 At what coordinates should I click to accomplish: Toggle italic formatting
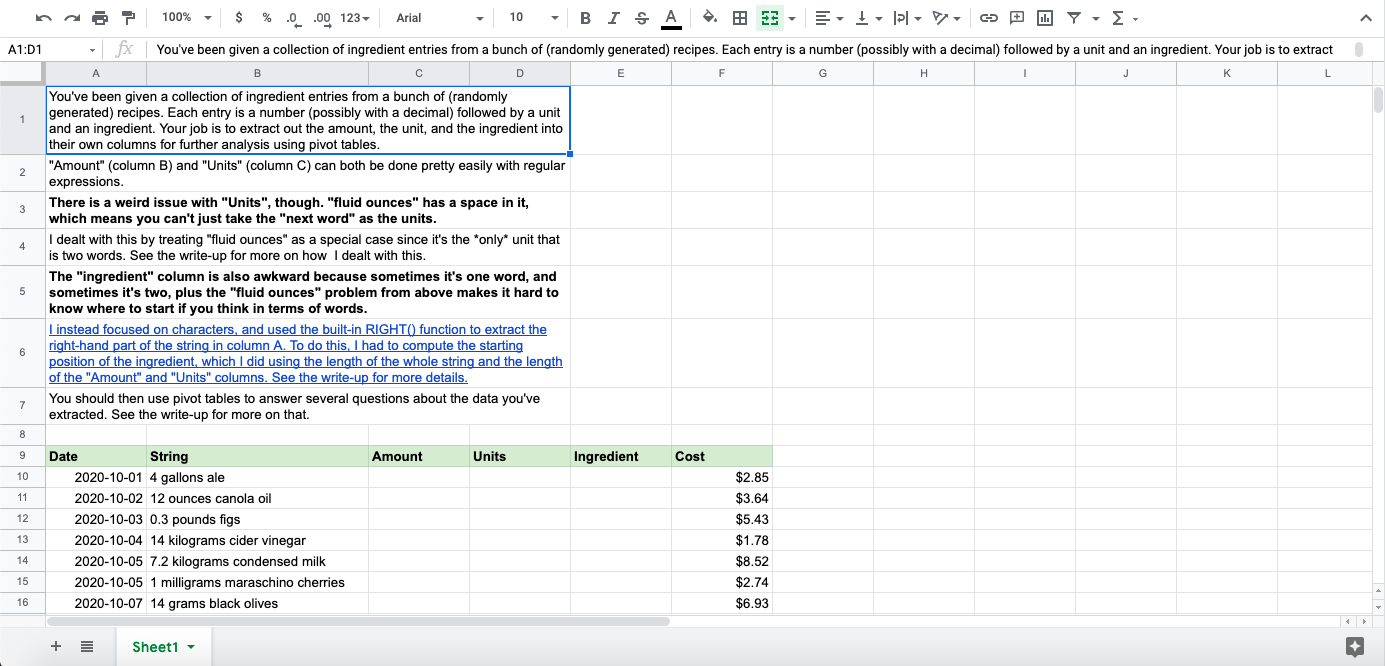(613, 18)
